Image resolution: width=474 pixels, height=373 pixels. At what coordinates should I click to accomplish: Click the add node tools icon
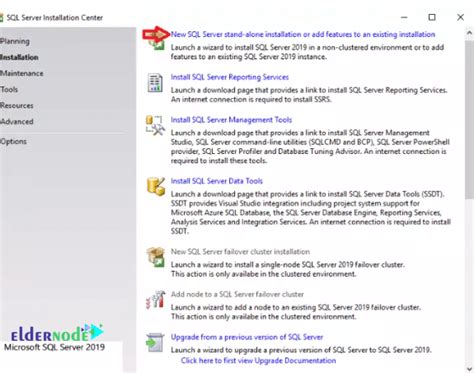point(156,299)
